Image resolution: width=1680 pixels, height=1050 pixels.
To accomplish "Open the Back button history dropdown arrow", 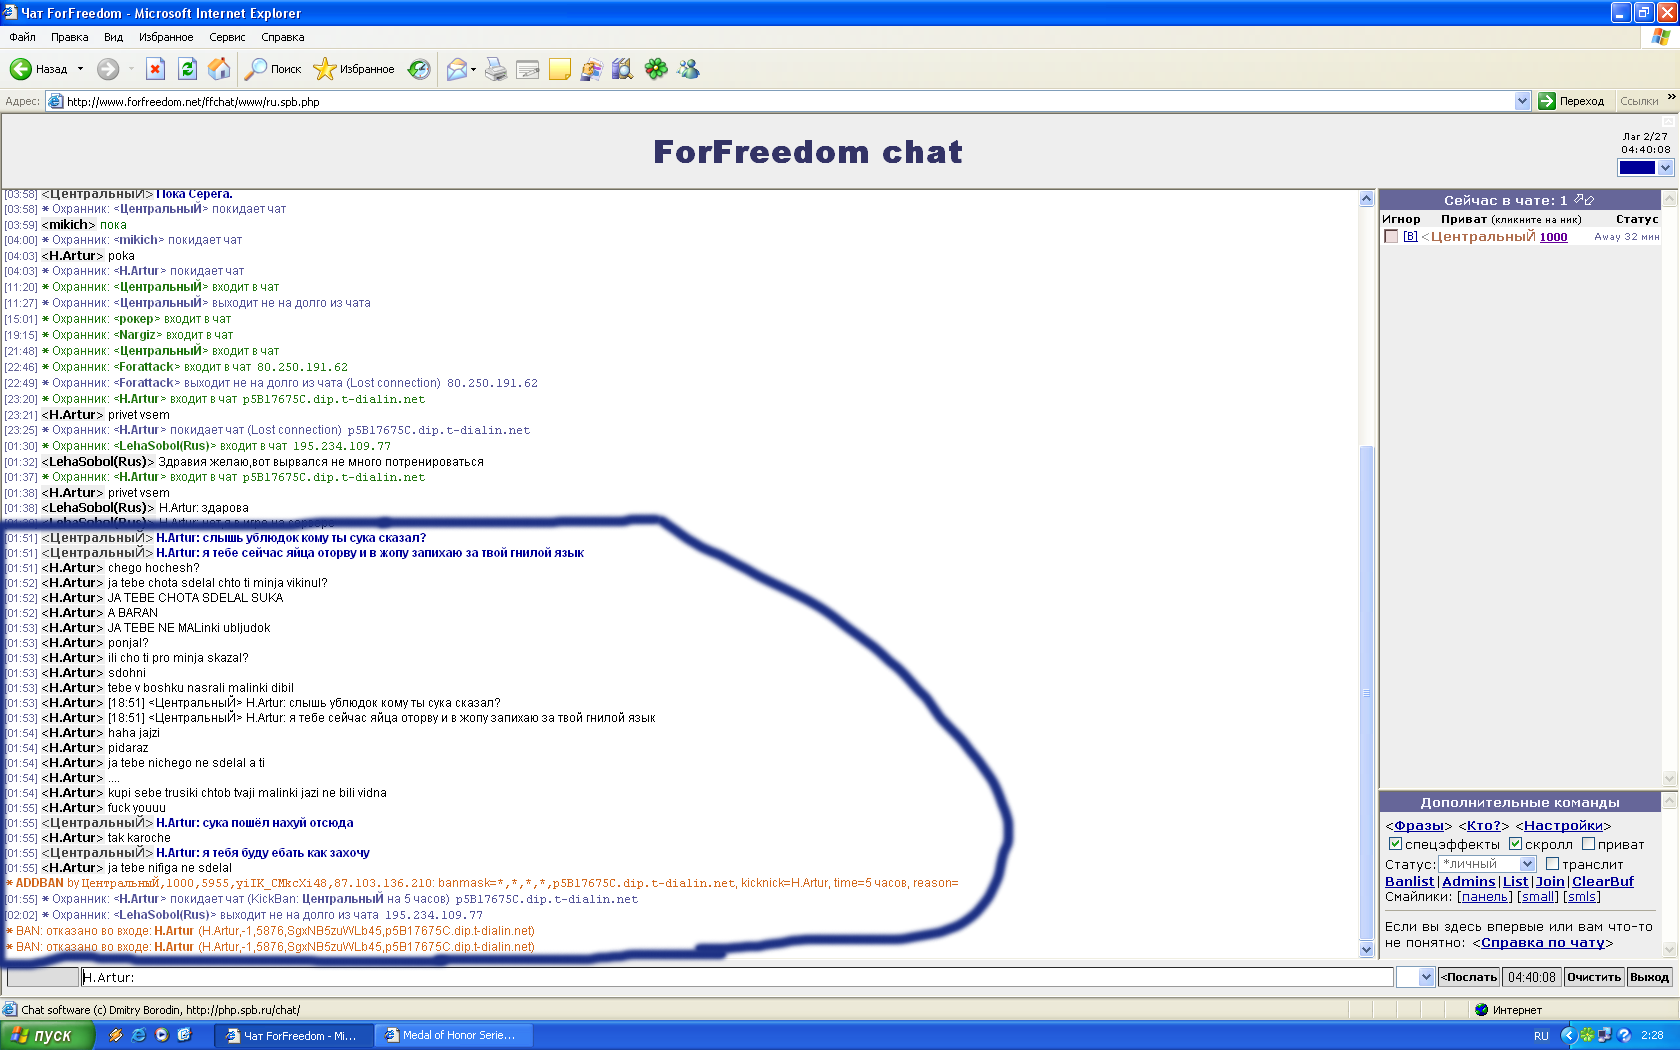I will [80, 69].
